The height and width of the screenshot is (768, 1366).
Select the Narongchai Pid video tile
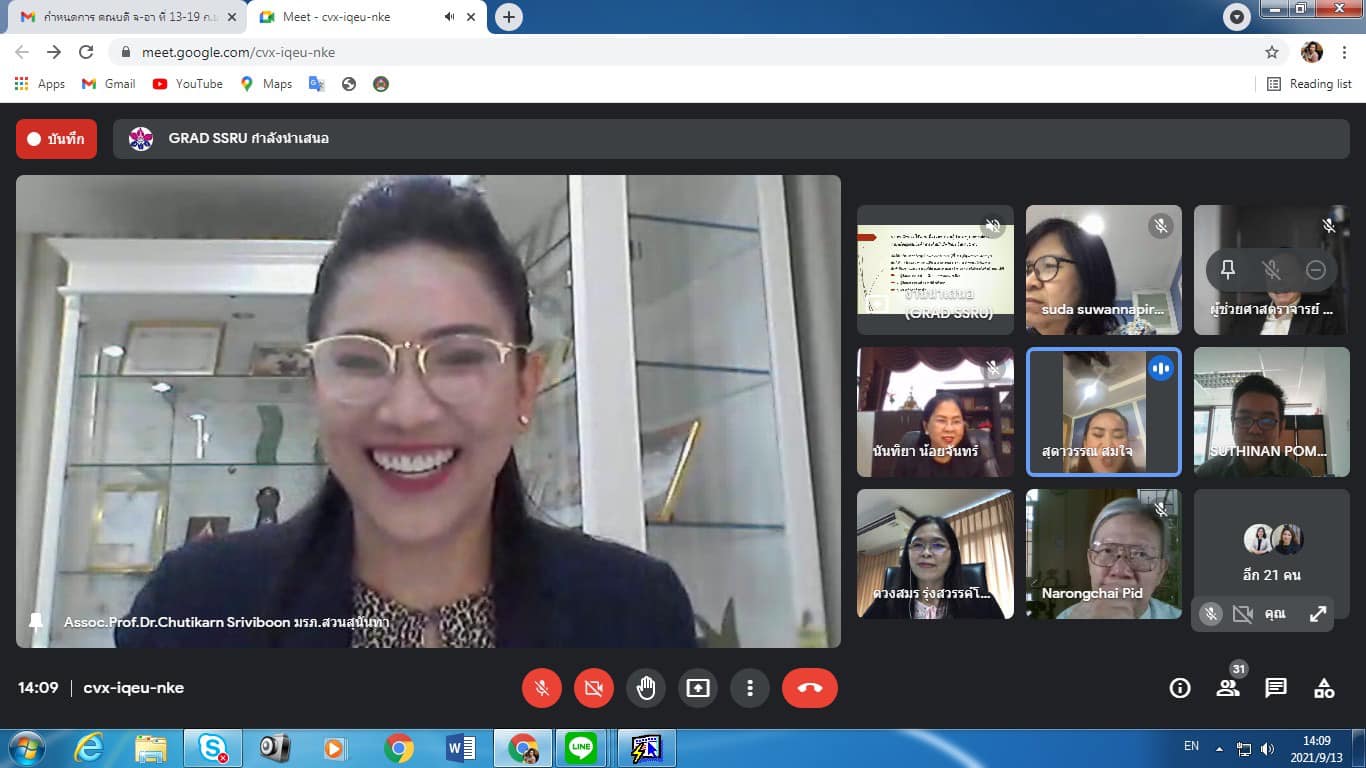coord(1103,554)
